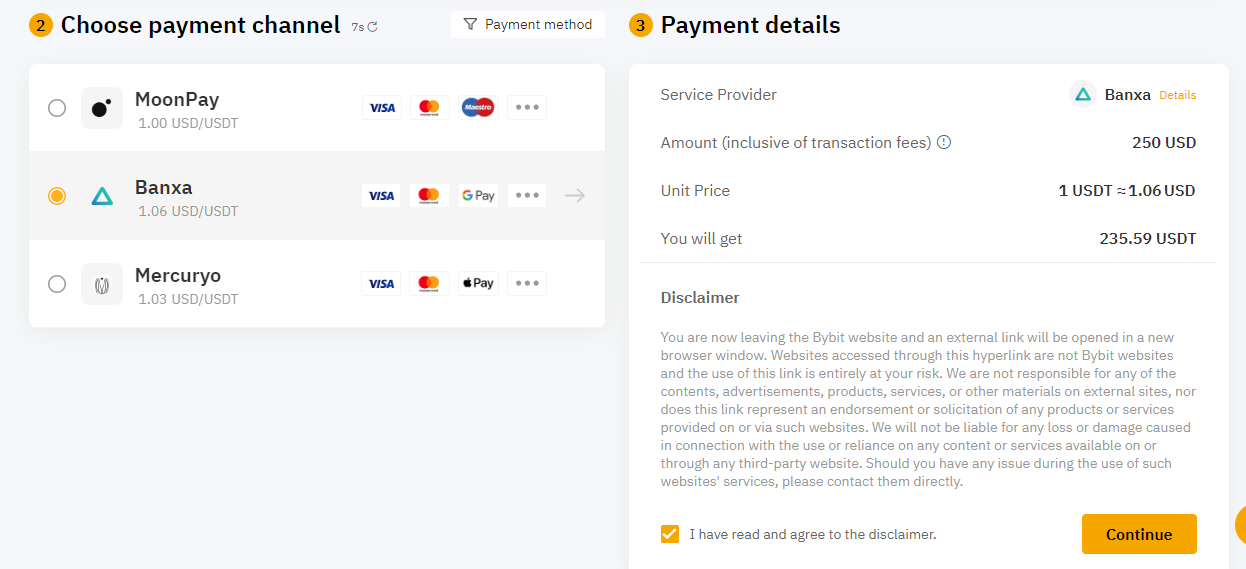1246x569 pixels.
Task: Open the Banxa Details link
Action: point(1178,95)
